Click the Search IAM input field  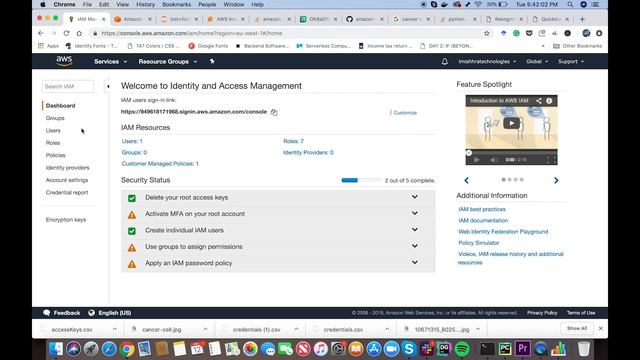(68, 86)
